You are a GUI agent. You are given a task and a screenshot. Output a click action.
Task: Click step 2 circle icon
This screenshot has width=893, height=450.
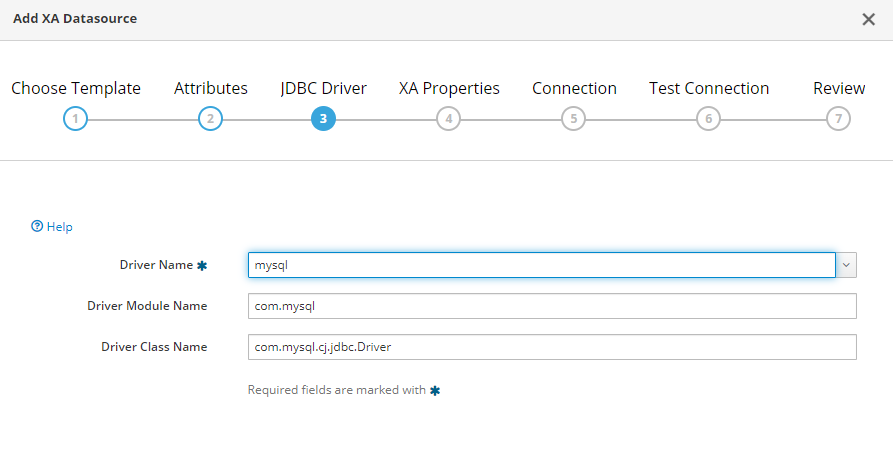[210, 119]
